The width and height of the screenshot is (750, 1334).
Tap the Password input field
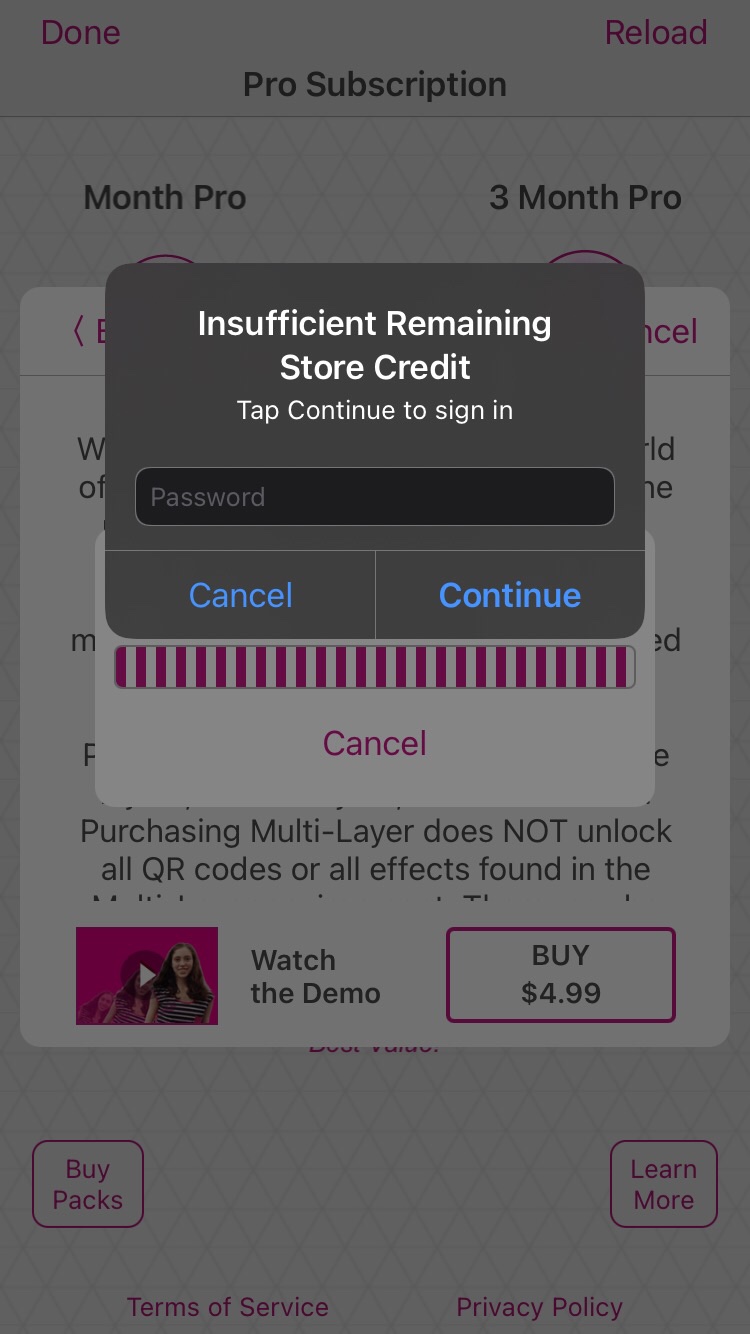[x=375, y=496]
